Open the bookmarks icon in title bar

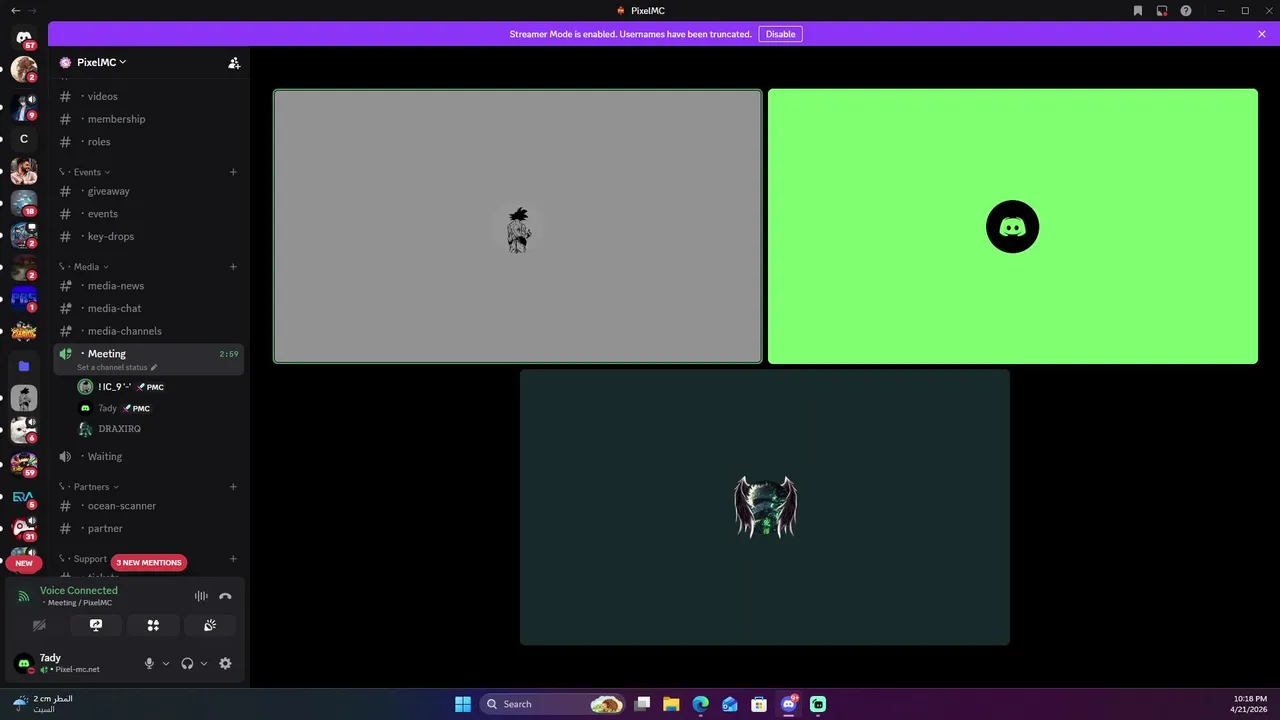pyautogui.click(x=1138, y=11)
